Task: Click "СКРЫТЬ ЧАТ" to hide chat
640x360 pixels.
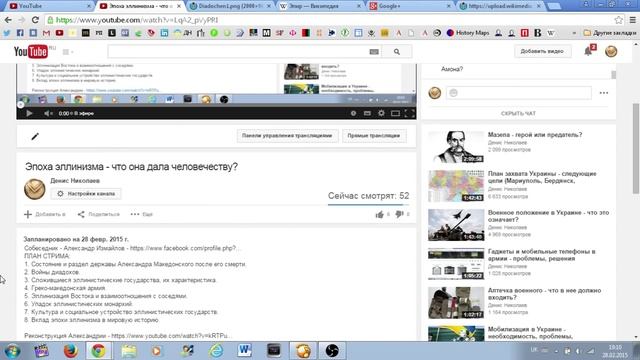Action: [x=518, y=113]
